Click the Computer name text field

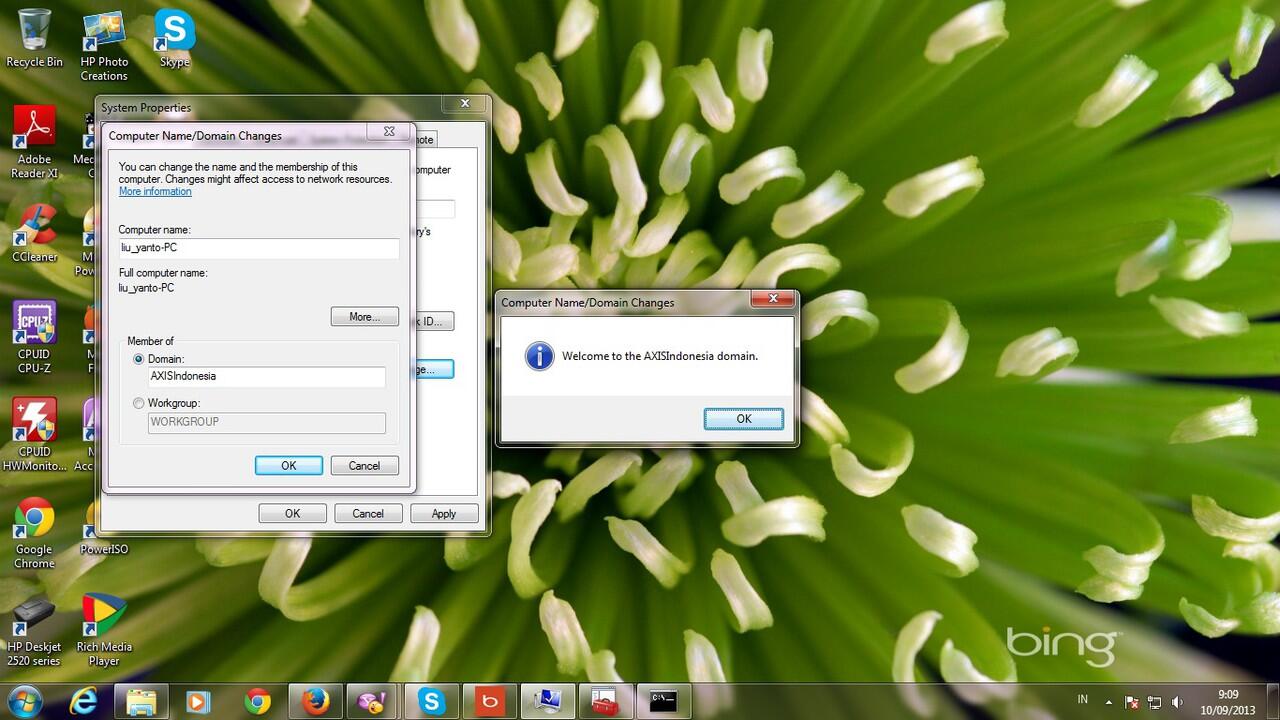click(259, 249)
